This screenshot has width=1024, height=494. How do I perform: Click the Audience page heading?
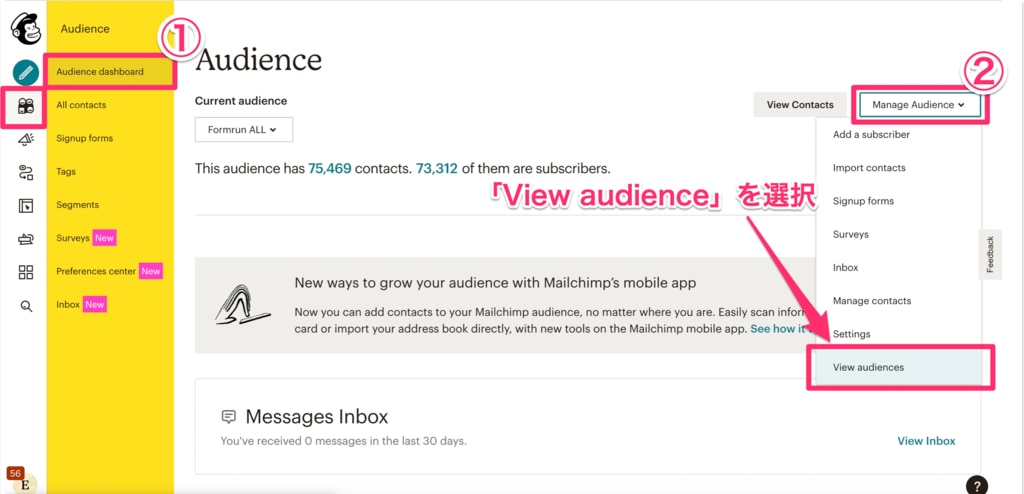[259, 59]
